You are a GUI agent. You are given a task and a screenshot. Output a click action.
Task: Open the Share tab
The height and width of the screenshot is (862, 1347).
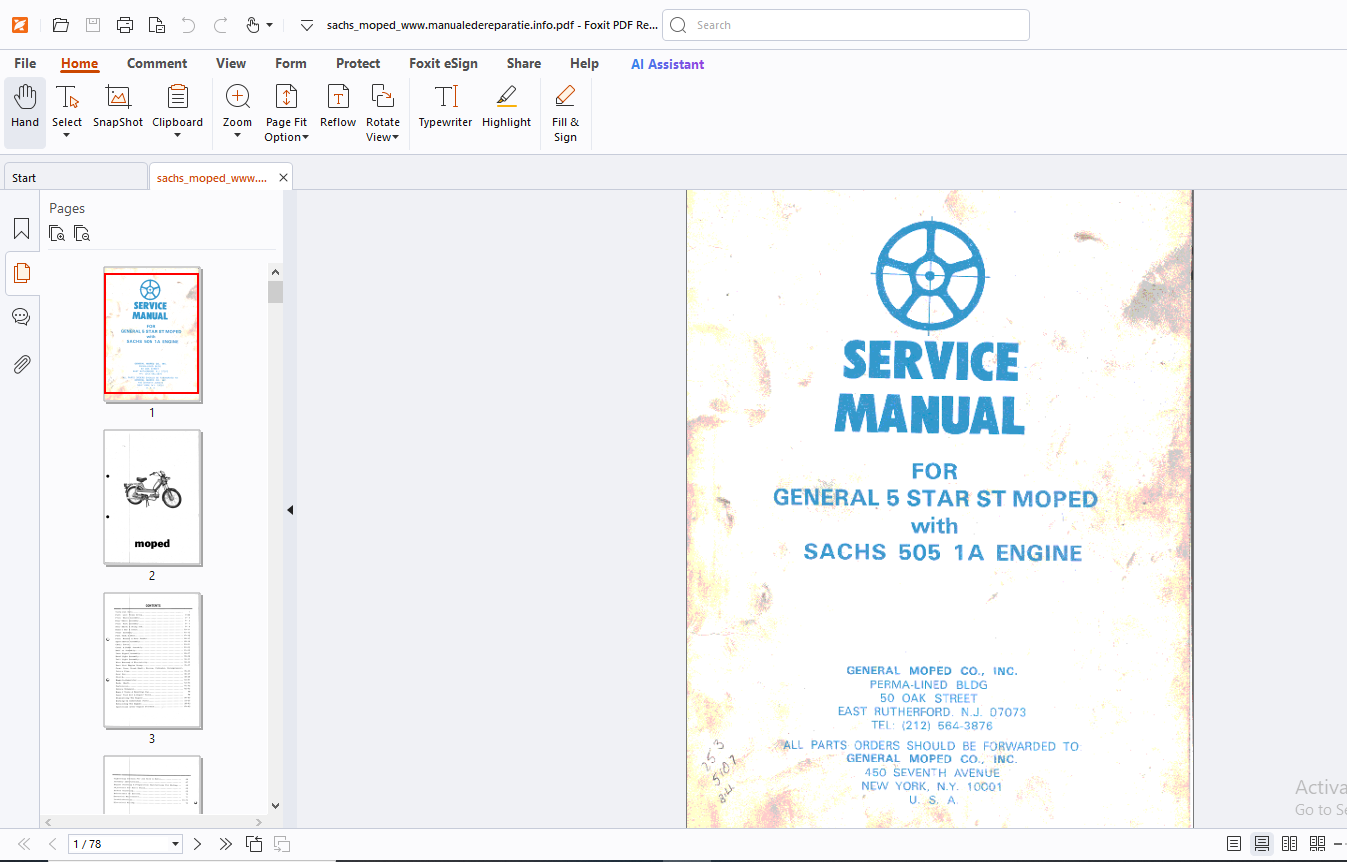[x=524, y=63]
